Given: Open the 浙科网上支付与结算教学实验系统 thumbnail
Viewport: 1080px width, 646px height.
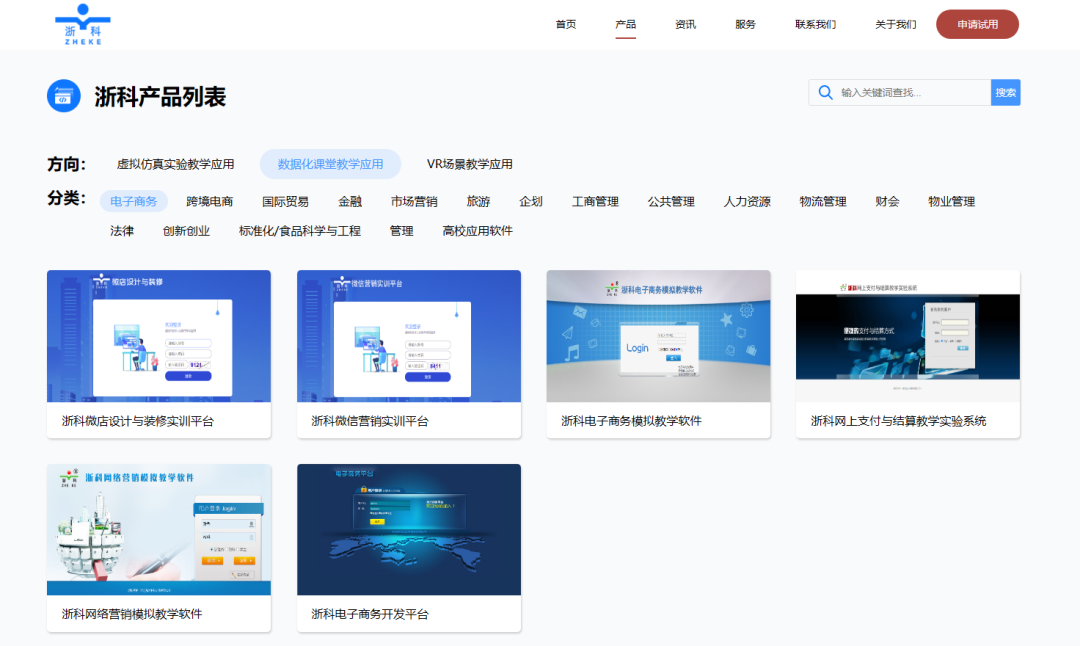Looking at the screenshot, I should pyautogui.click(x=906, y=337).
